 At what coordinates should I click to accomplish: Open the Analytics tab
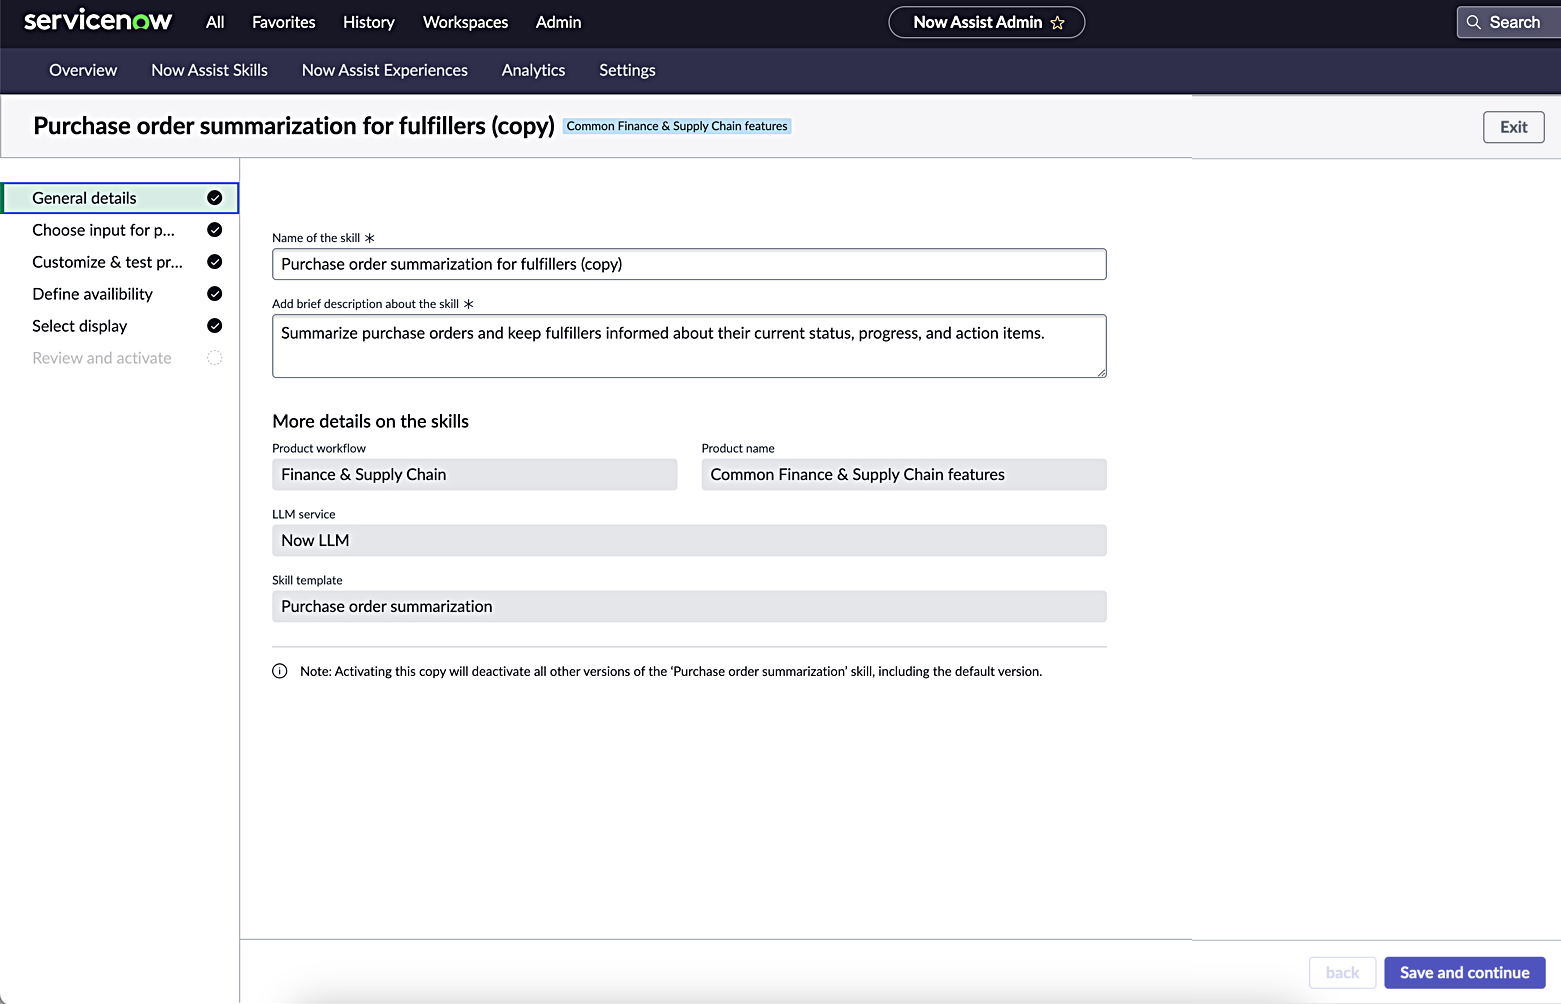coord(534,70)
